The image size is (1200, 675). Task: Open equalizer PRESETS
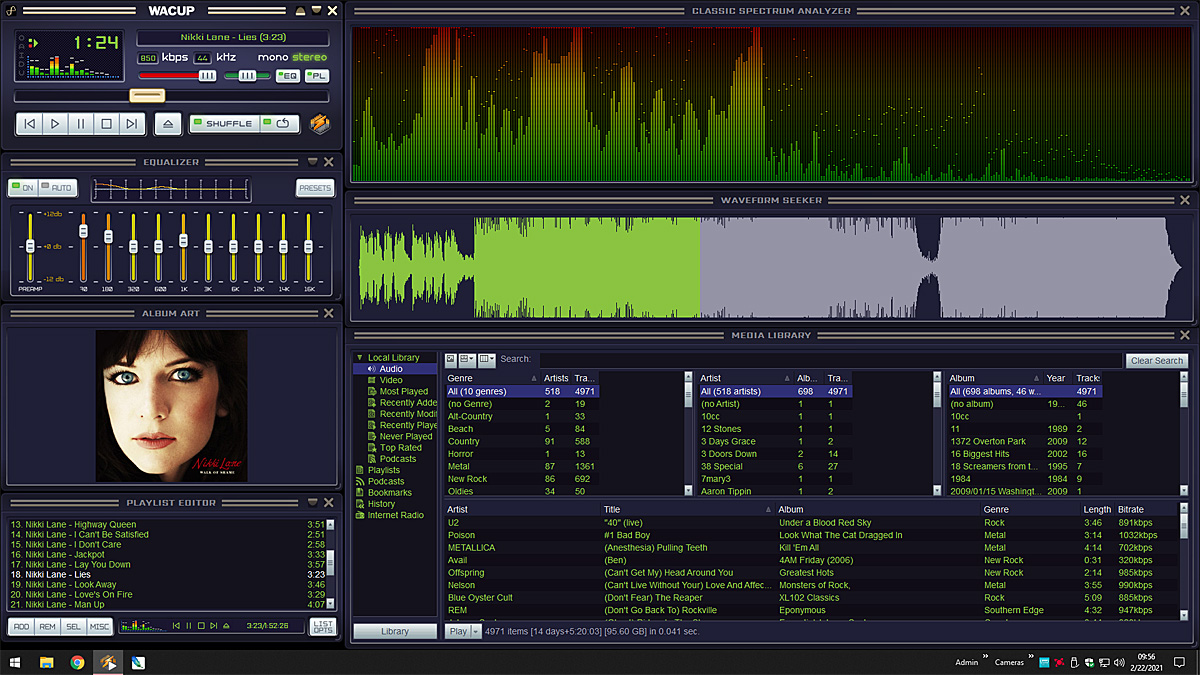click(315, 188)
